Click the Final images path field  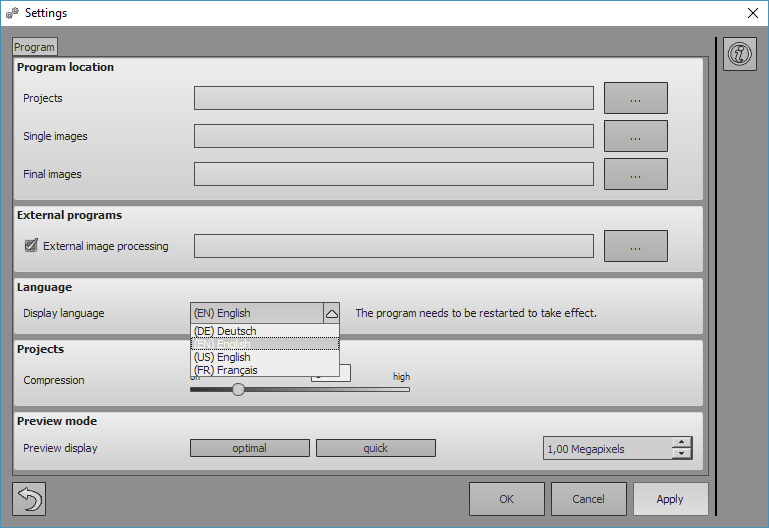coord(394,174)
